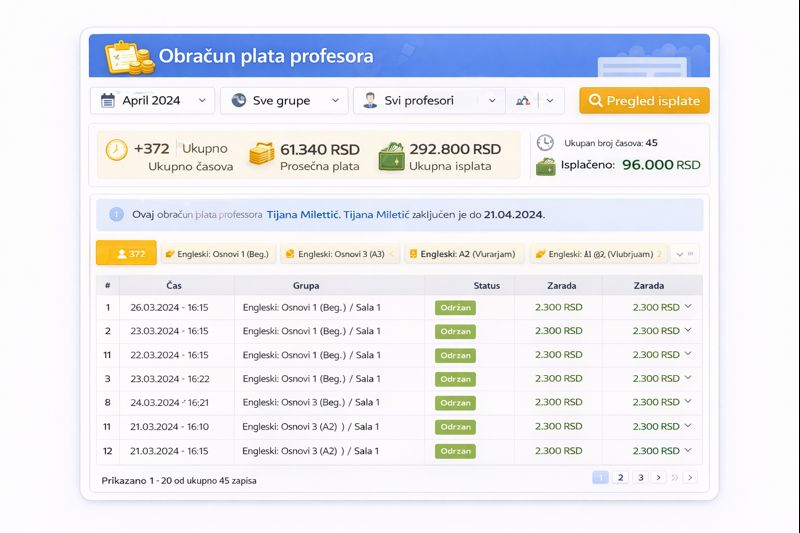The height and width of the screenshot is (533, 800).
Task: Click the Pregled isplate button
Action: pyautogui.click(x=644, y=100)
